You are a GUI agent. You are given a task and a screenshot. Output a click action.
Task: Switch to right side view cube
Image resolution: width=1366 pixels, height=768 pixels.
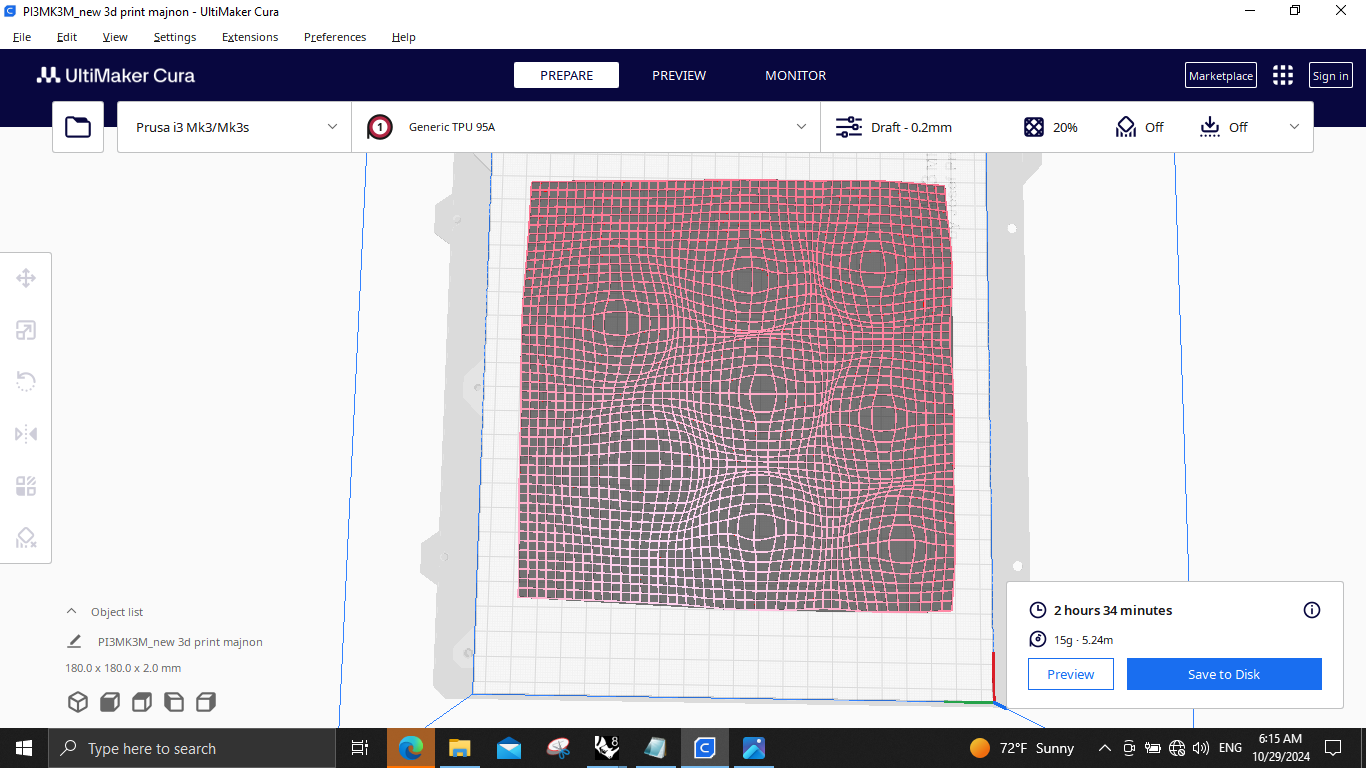[x=206, y=702]
